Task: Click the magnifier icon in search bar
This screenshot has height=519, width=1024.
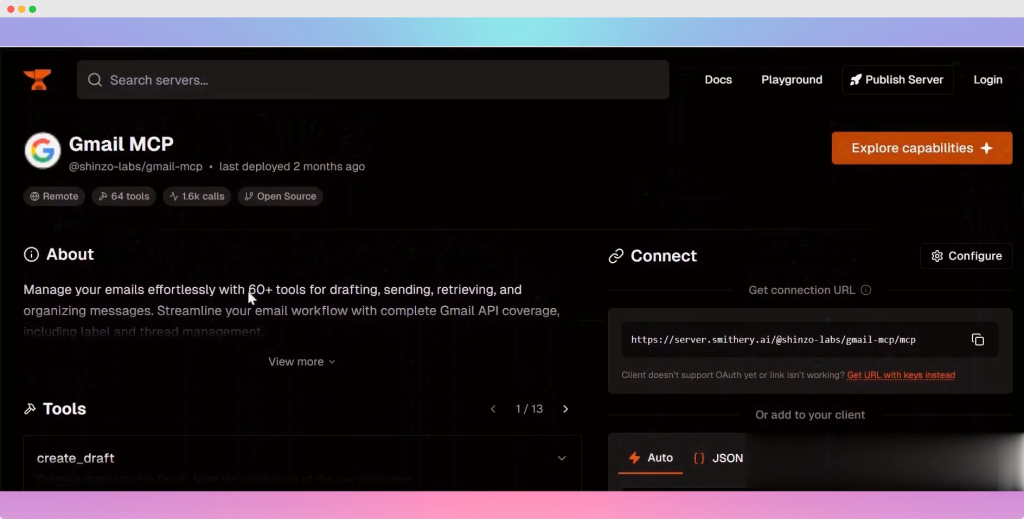Action: 95,80
